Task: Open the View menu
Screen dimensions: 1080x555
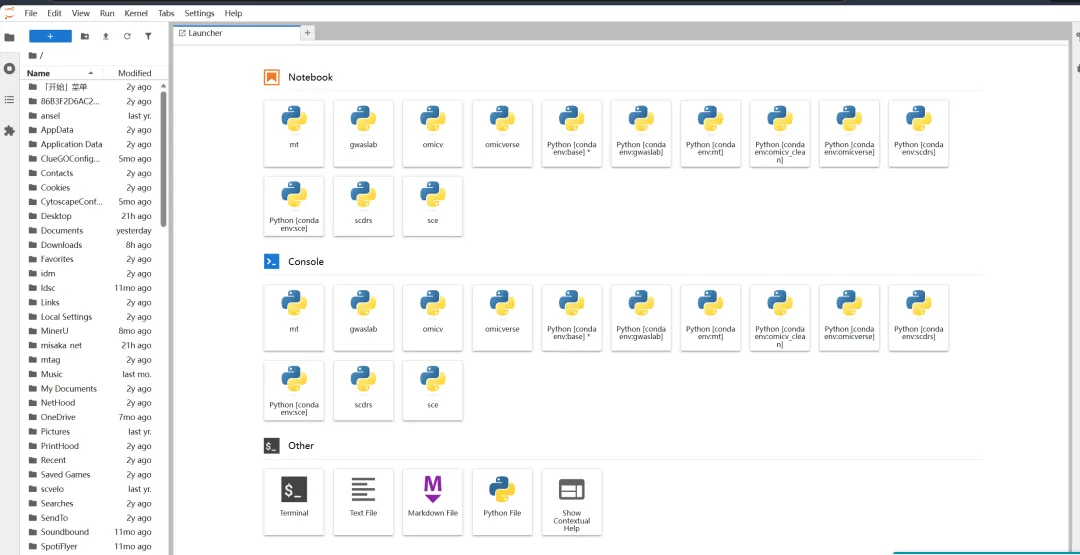Action: point(81,13)
